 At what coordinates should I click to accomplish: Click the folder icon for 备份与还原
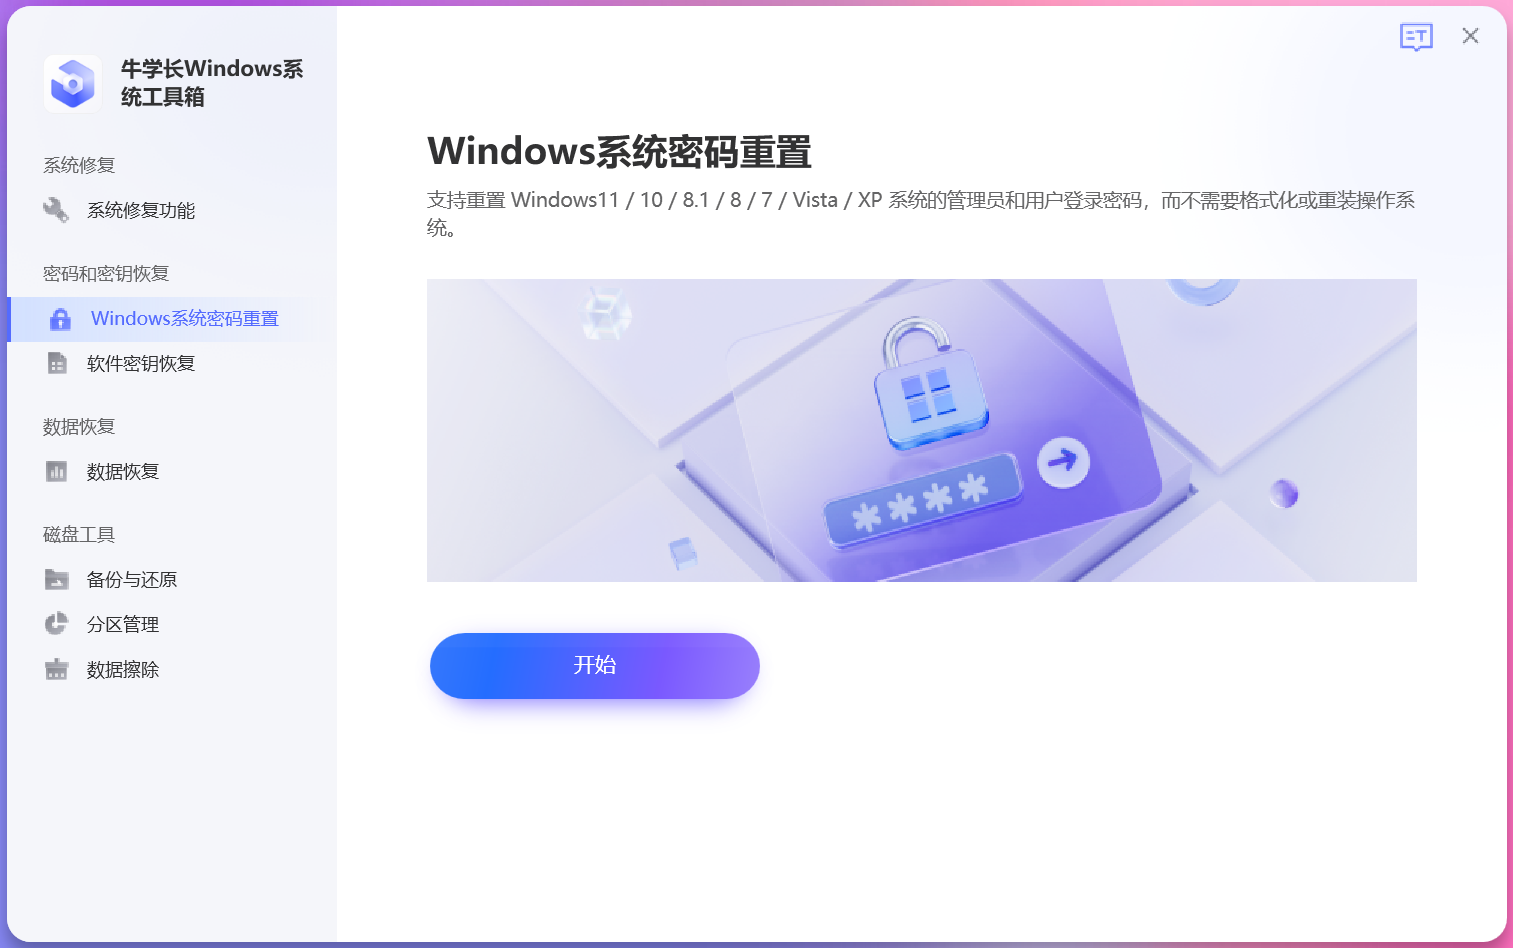coord(57,579)
